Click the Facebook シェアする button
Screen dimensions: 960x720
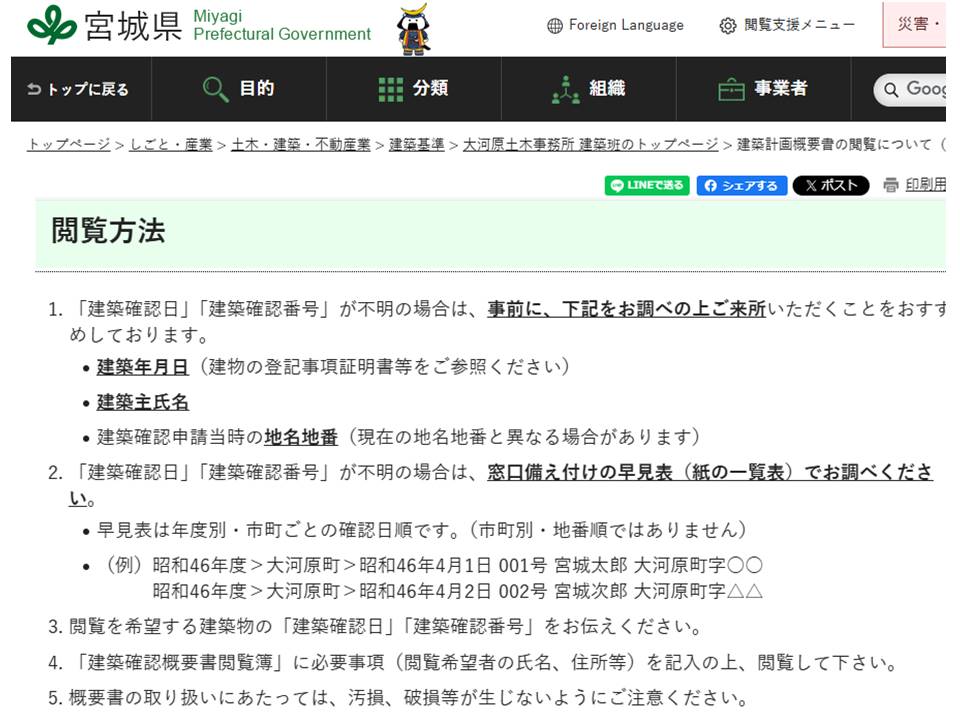coord(742,185)
